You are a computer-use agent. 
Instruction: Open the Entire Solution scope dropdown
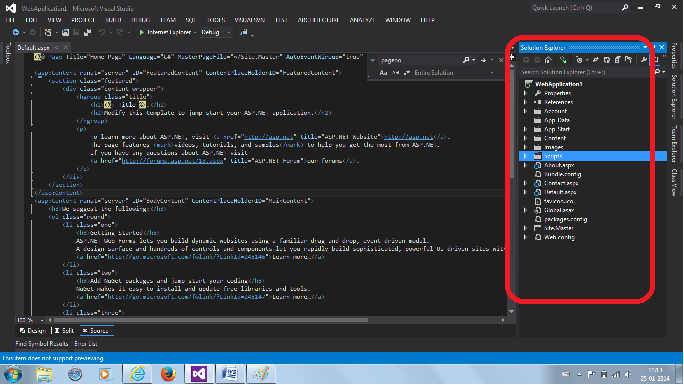click(492, 73)
